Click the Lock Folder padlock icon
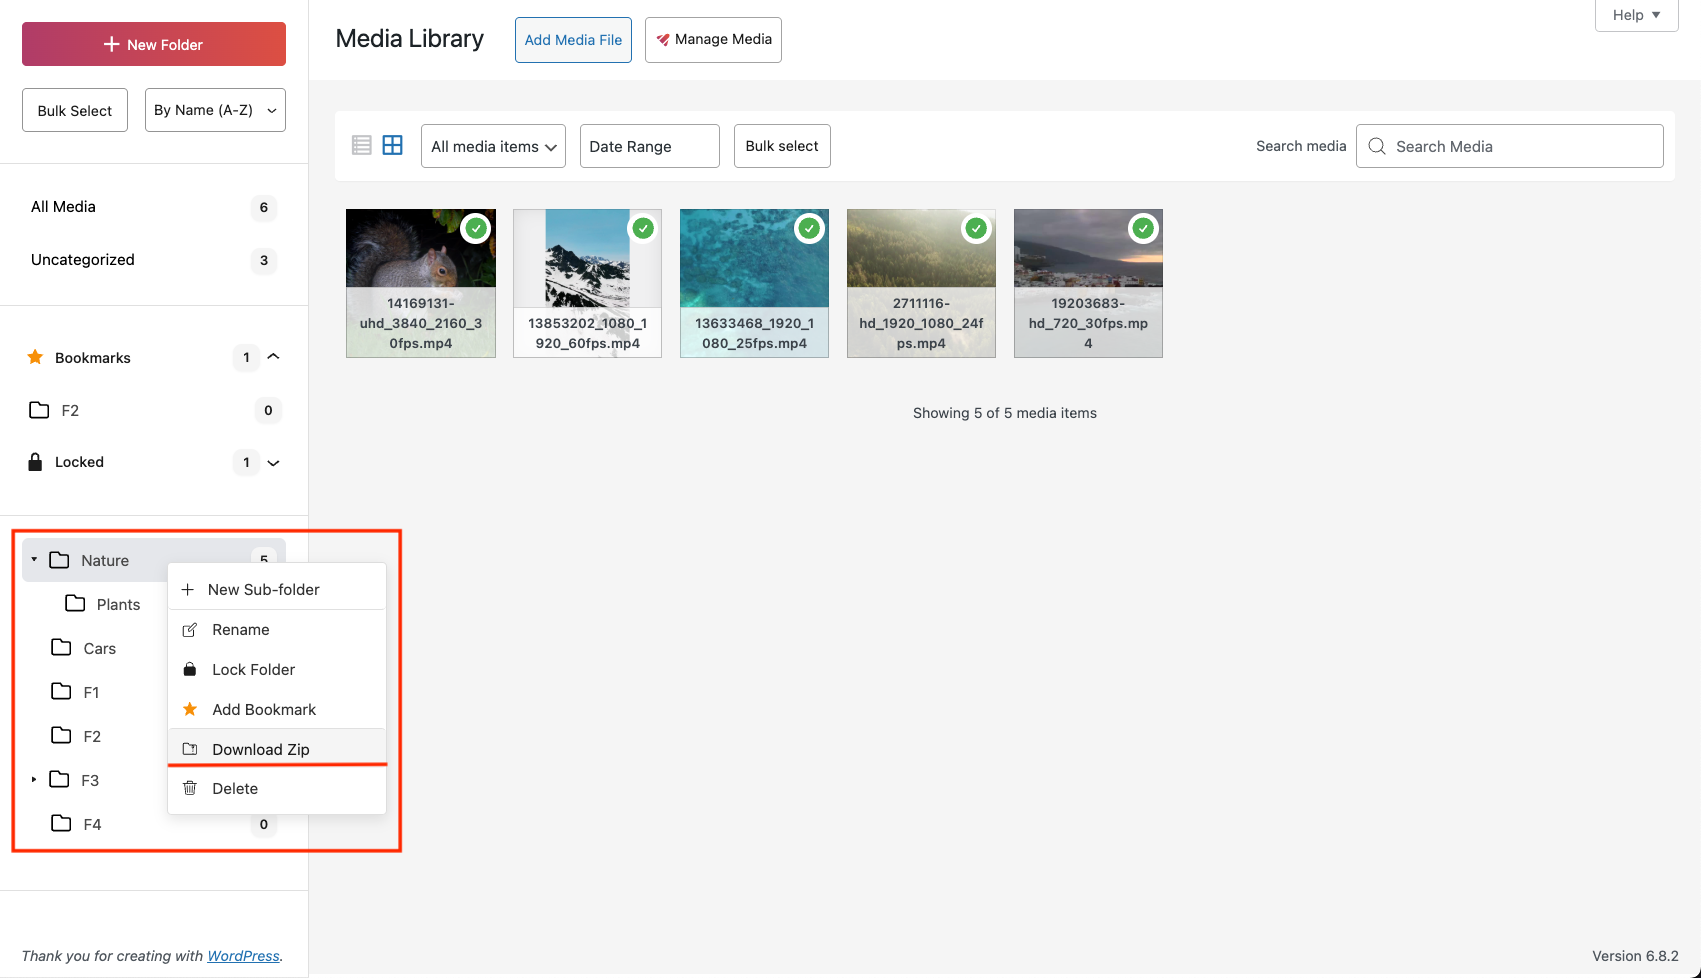The width and height of the screenshot is (1701, 978). pos(189,669)
